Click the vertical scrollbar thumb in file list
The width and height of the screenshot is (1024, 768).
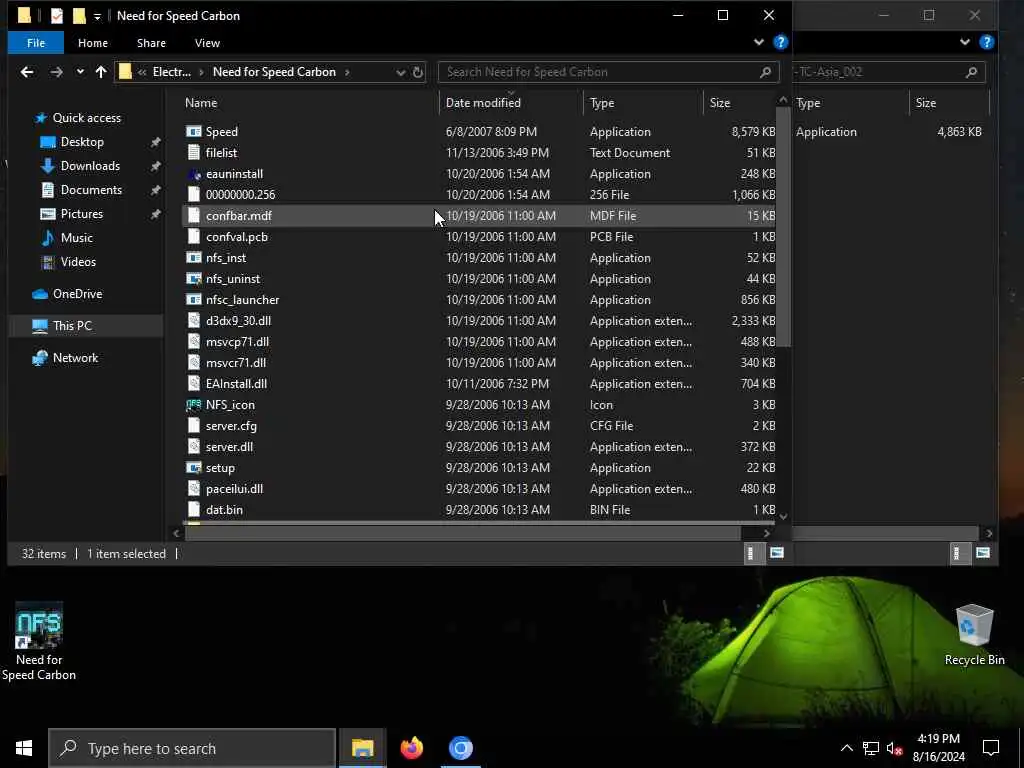click(x=783, y=226)
